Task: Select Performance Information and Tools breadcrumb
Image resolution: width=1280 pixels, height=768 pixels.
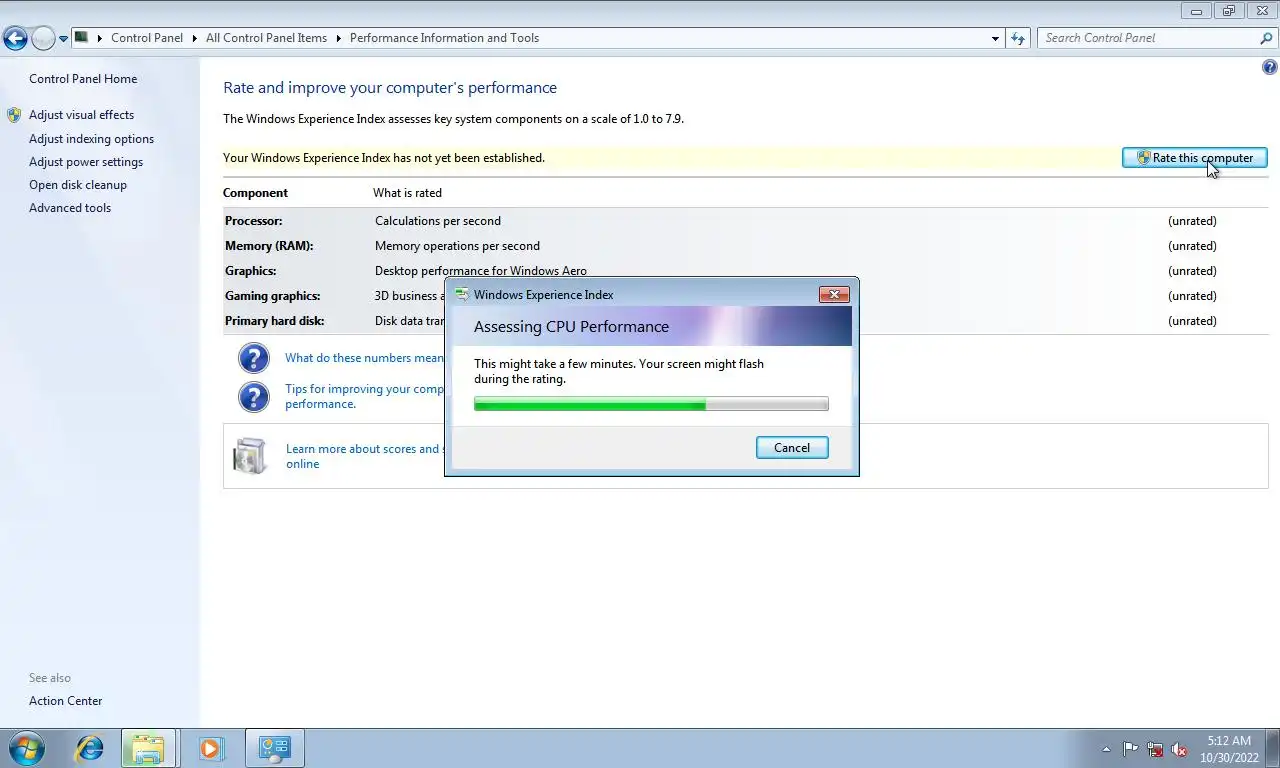Action: 444,38
